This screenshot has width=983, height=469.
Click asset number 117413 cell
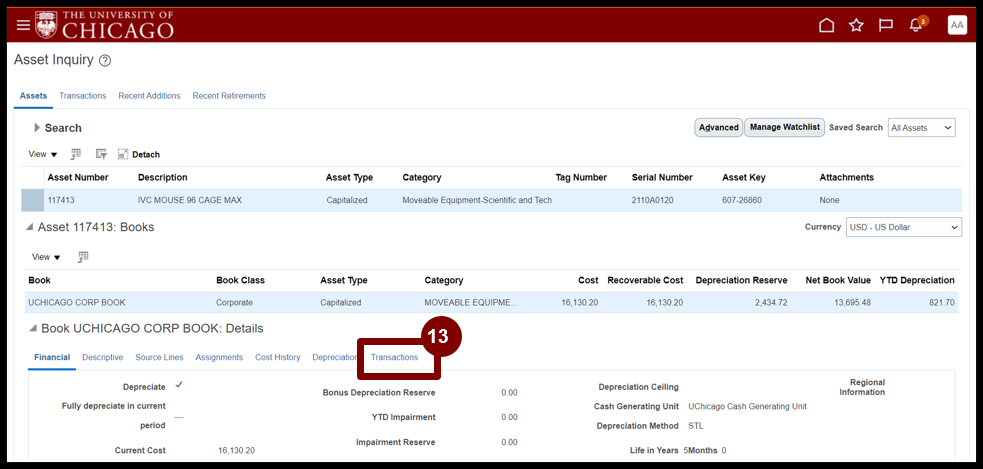pyautogui.click(x=60, y=201)
